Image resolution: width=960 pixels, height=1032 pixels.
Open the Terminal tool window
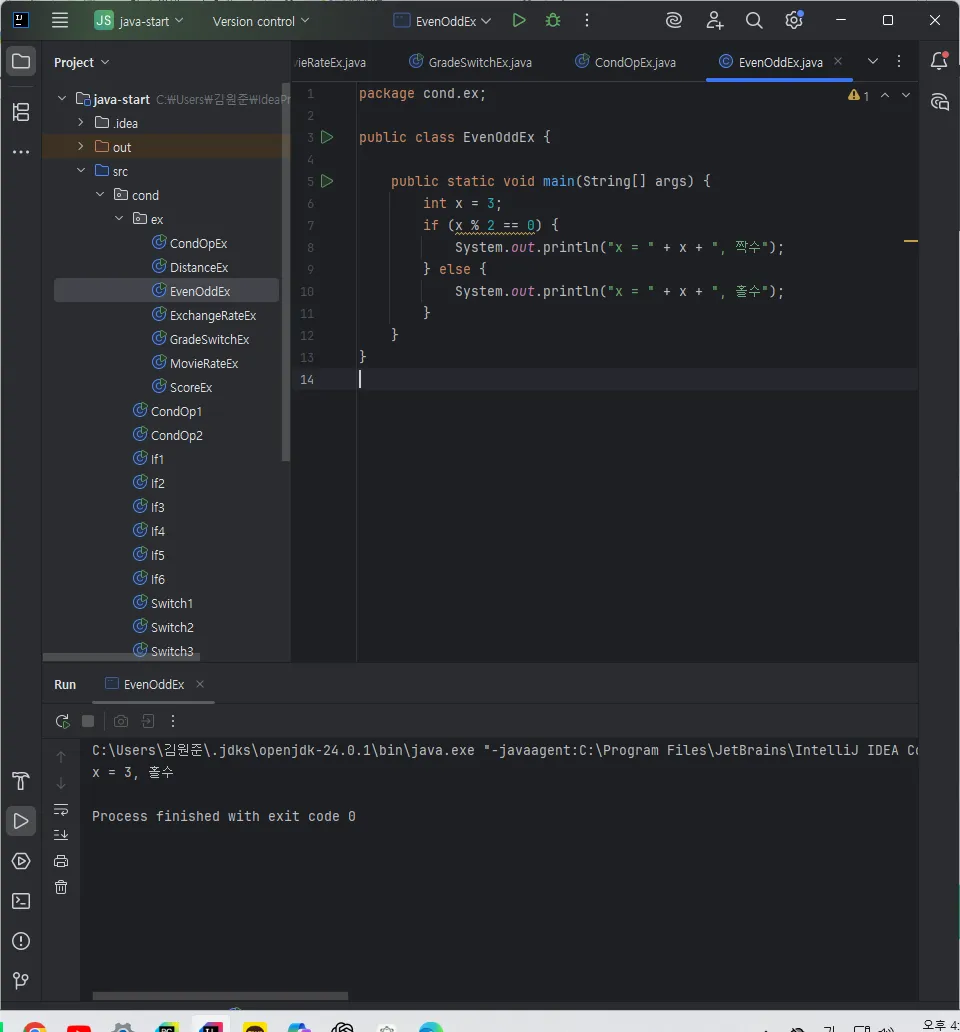click(21, 901)
